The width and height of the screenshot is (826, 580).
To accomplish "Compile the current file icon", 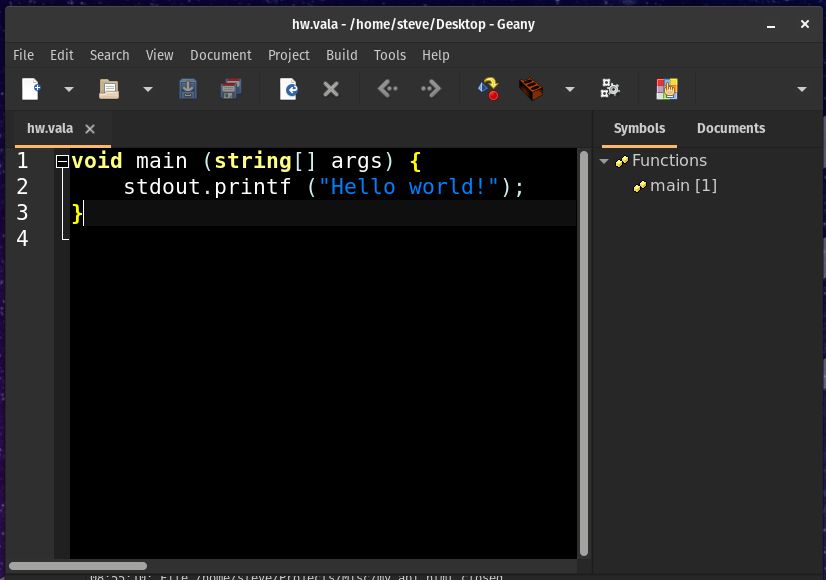I will (x=488, y=89).
